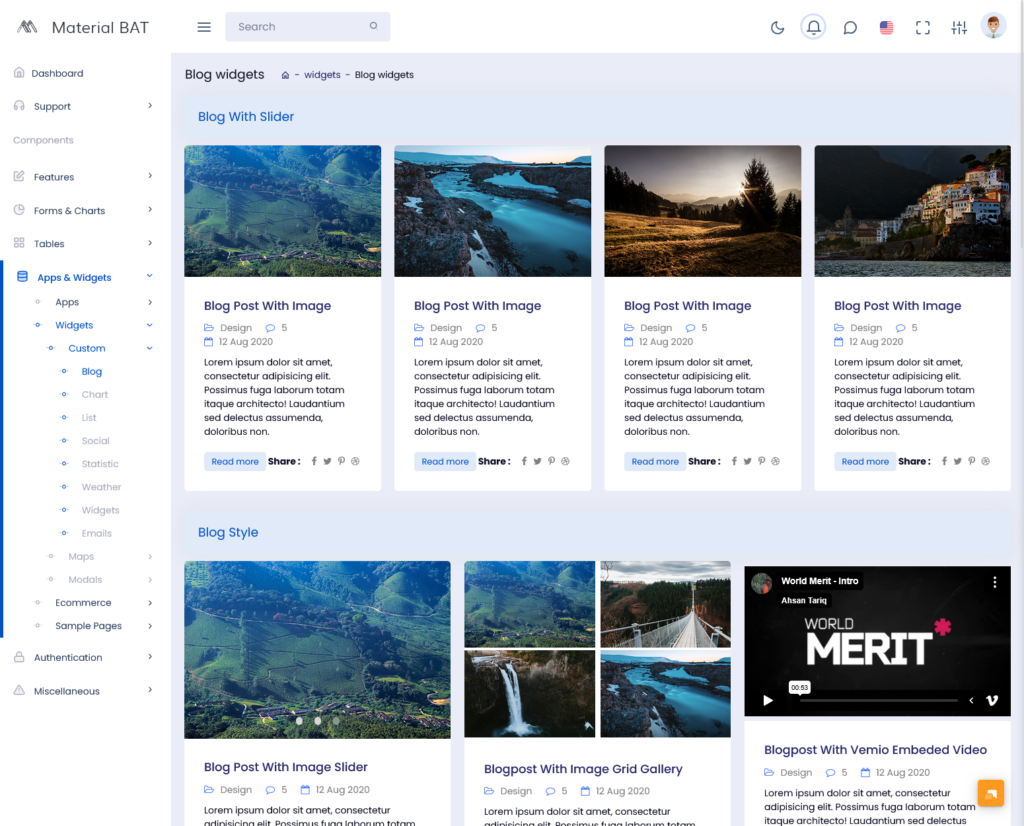Click the waterfall image in grid gallery

point(530,693)
